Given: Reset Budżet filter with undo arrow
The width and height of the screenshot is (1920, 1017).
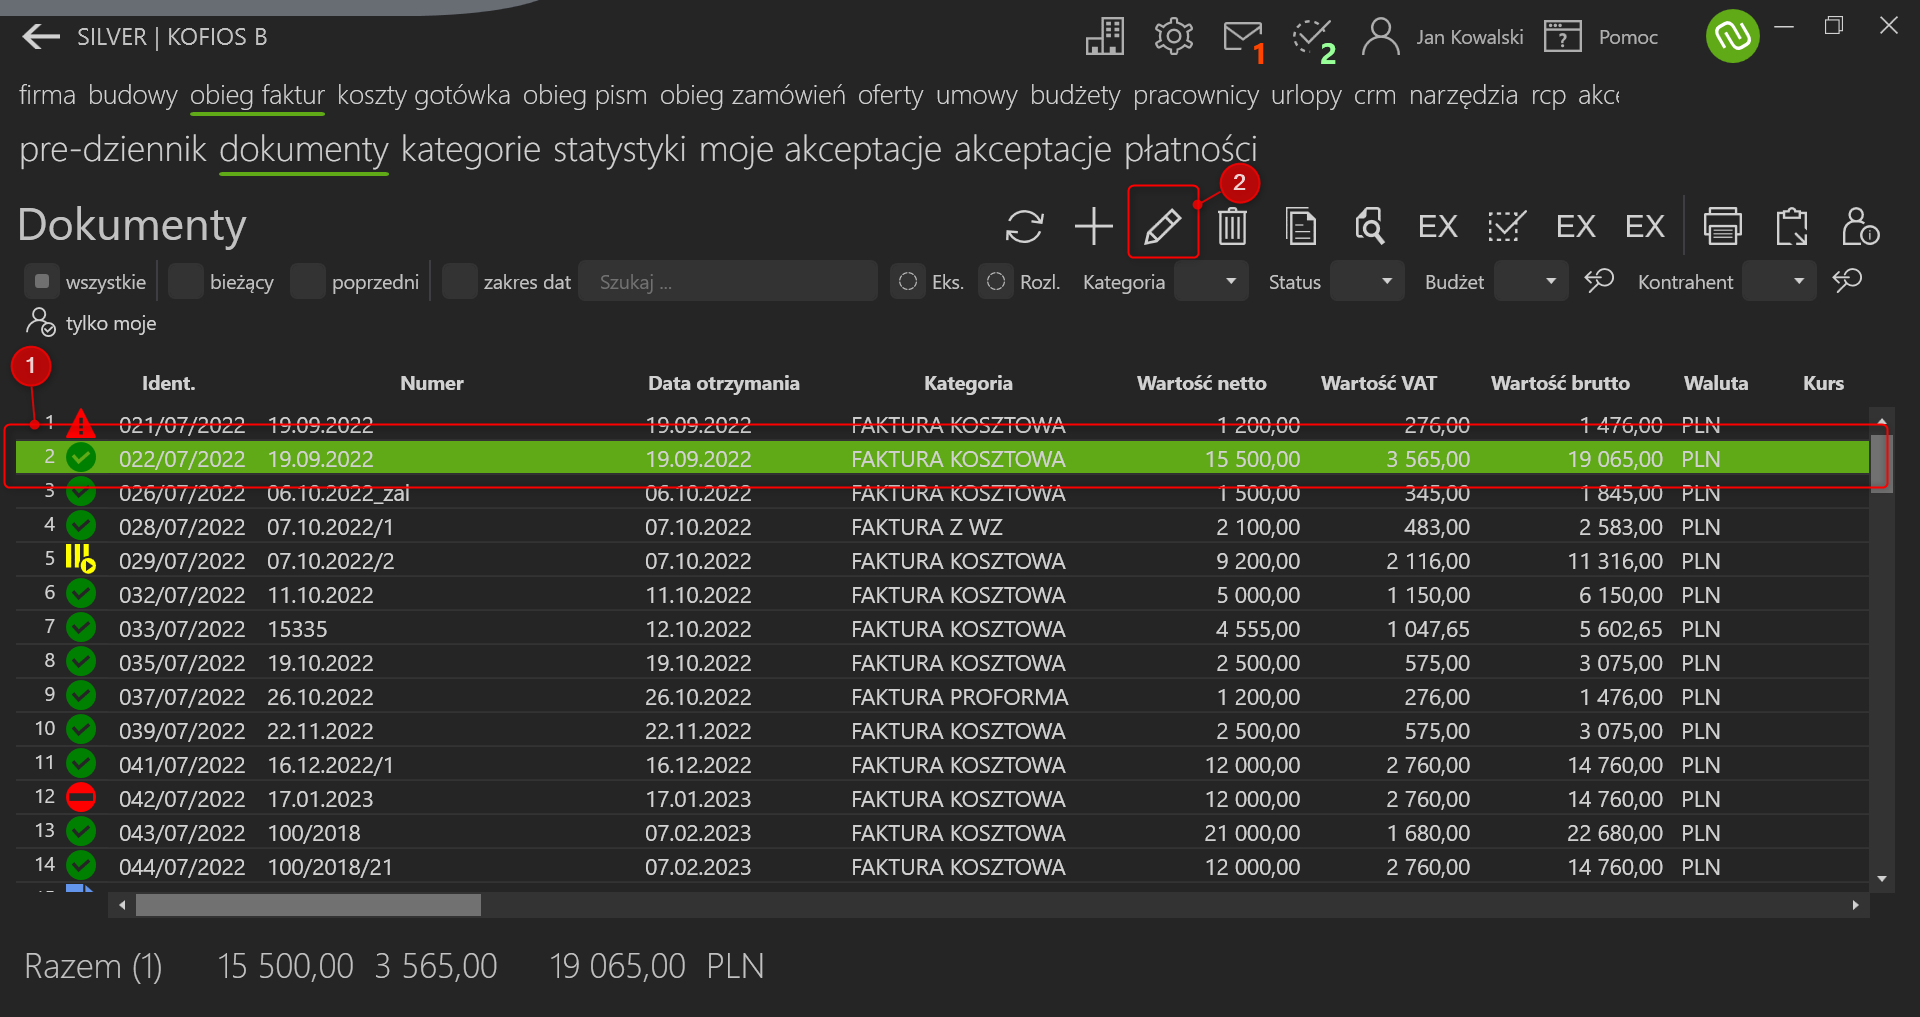Looking at the screenshot, I should pos(1599,281).
